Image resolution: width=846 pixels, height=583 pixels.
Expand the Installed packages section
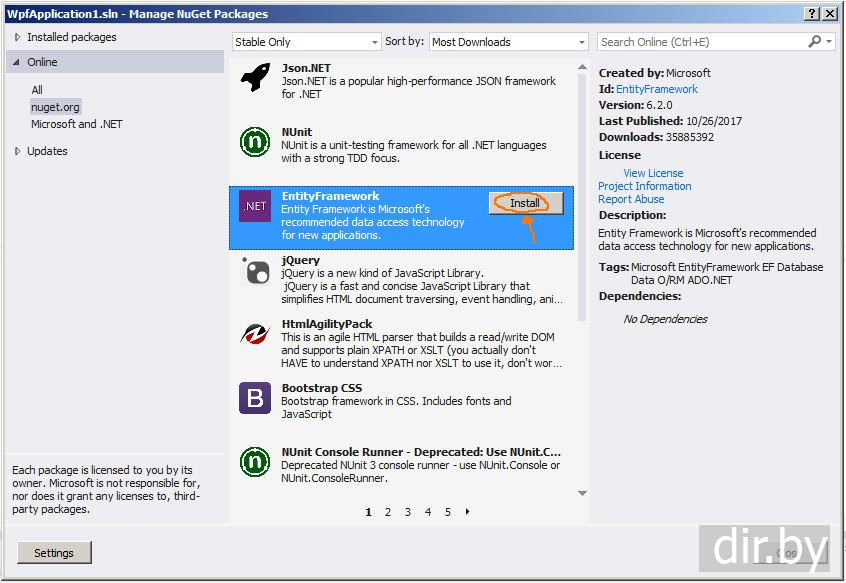17,37
